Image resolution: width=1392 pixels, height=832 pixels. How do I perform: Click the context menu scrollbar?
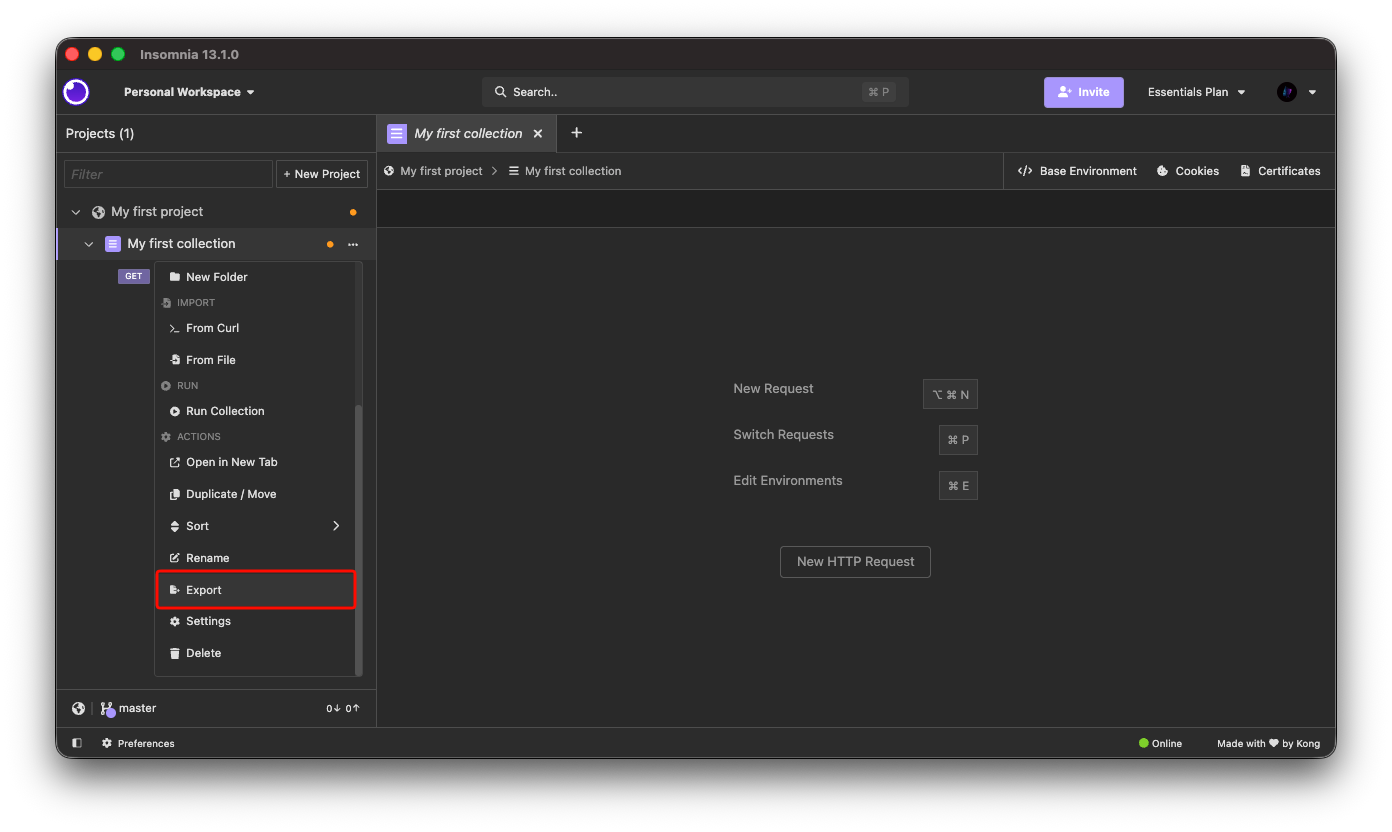tap(359, 539)
